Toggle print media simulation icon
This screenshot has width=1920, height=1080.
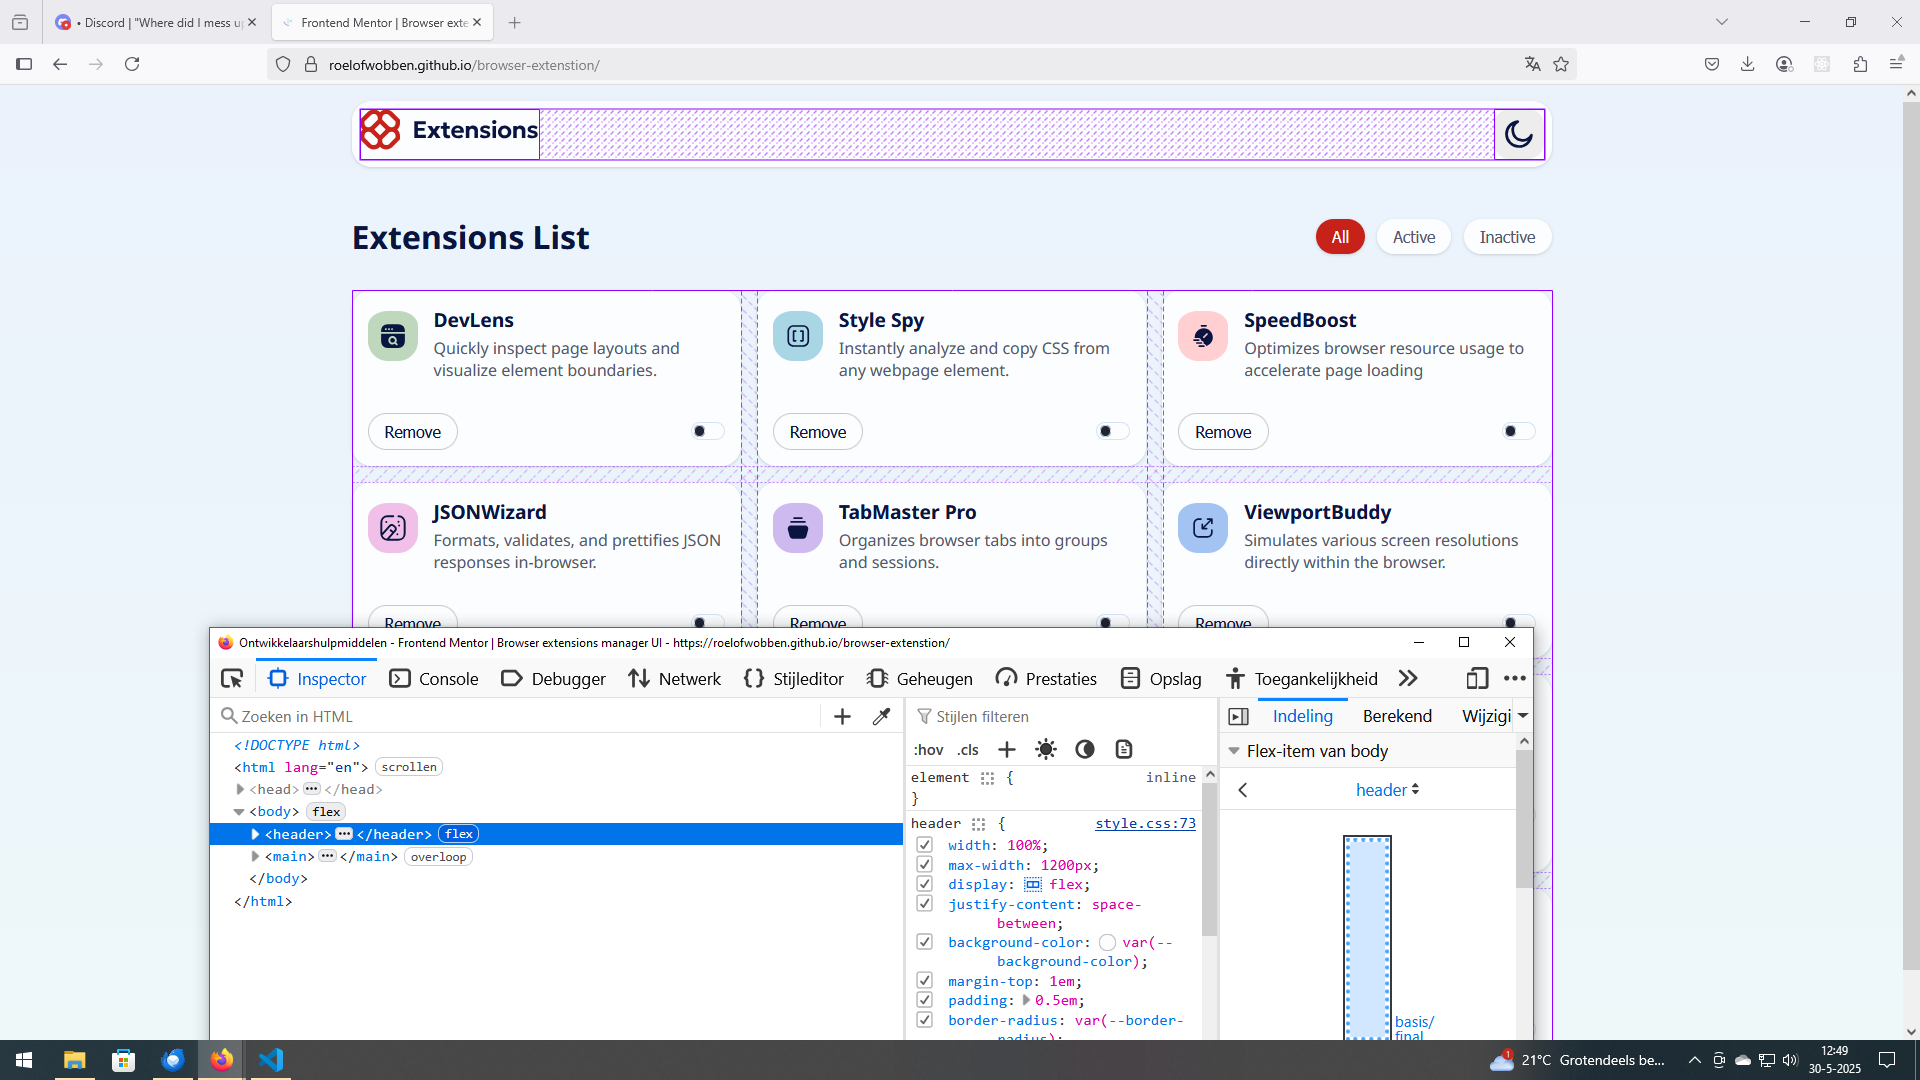click(x=1124, y=749)
